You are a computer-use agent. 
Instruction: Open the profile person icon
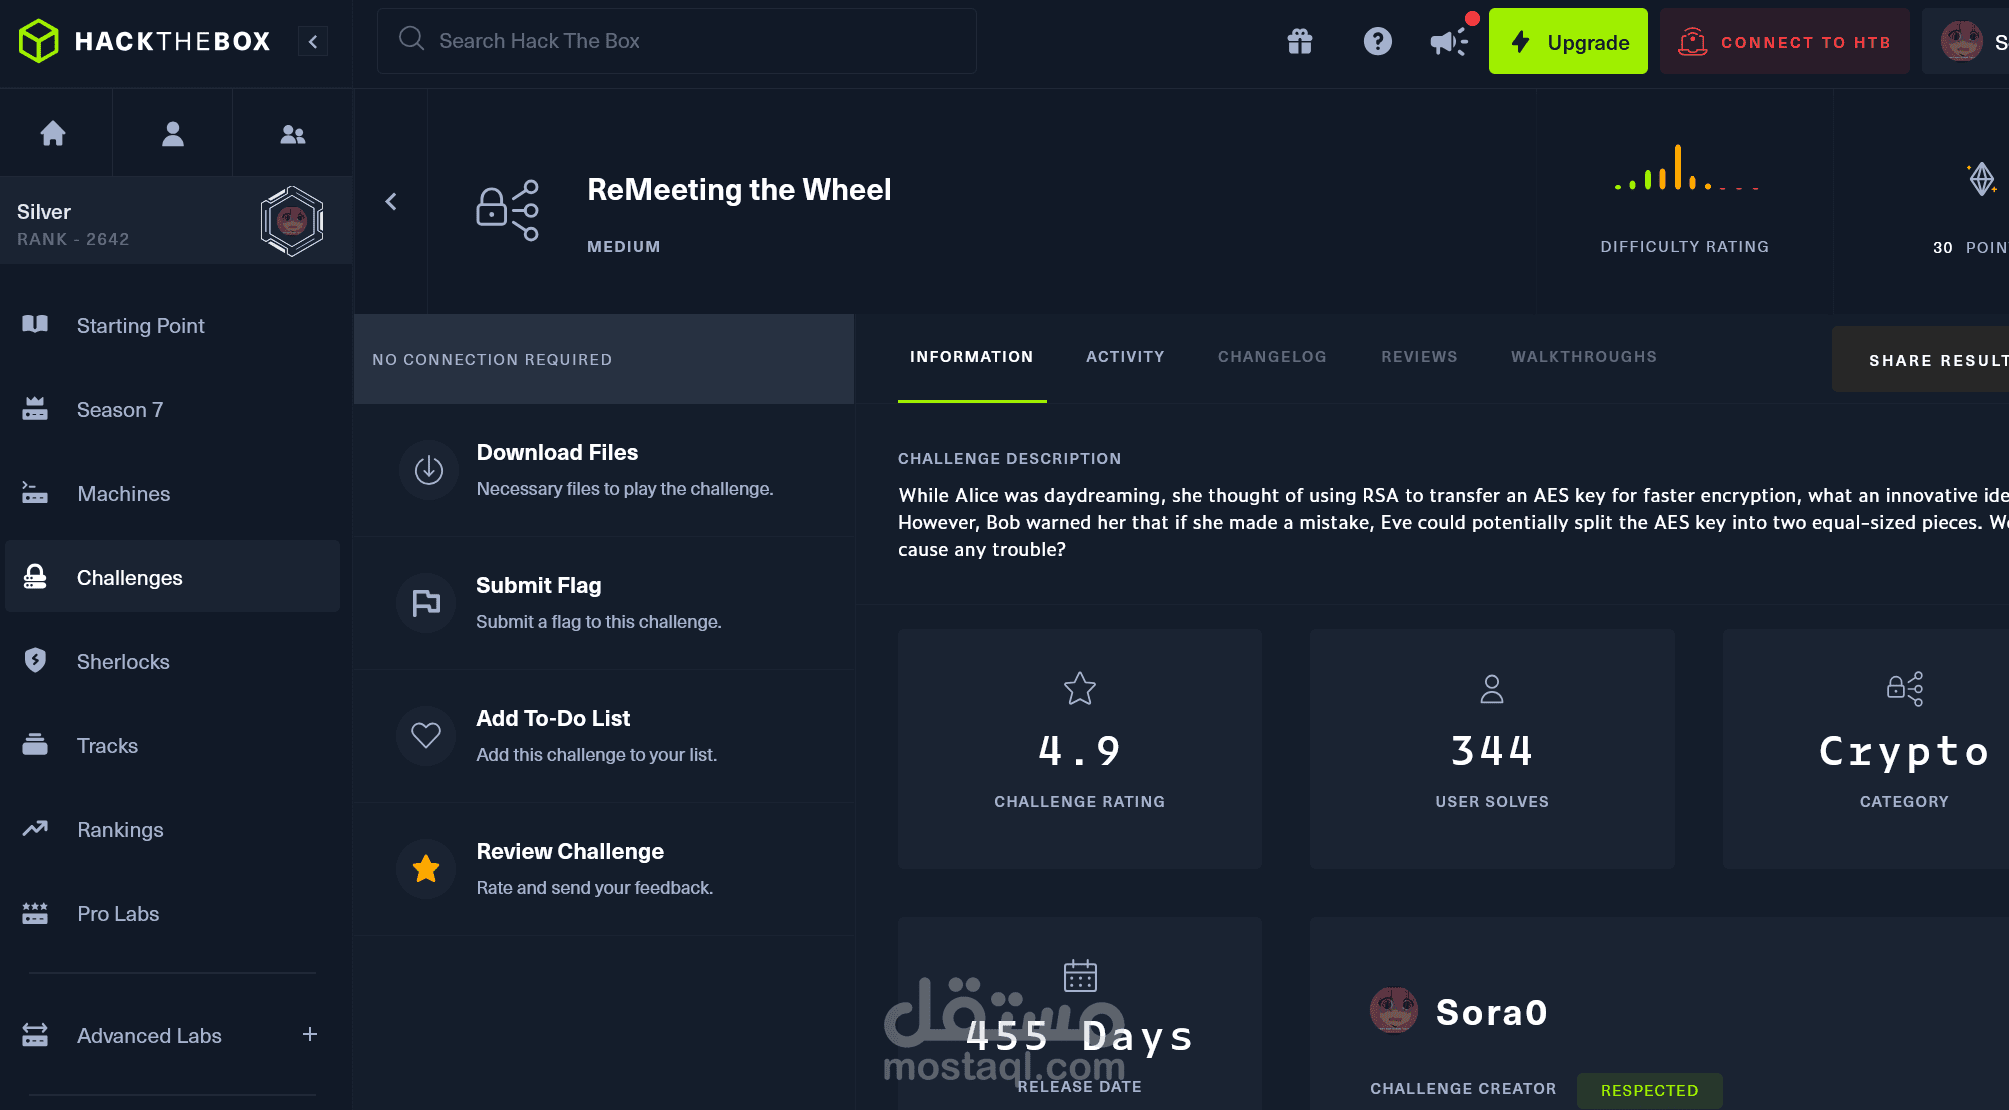(x=173, y=133)
